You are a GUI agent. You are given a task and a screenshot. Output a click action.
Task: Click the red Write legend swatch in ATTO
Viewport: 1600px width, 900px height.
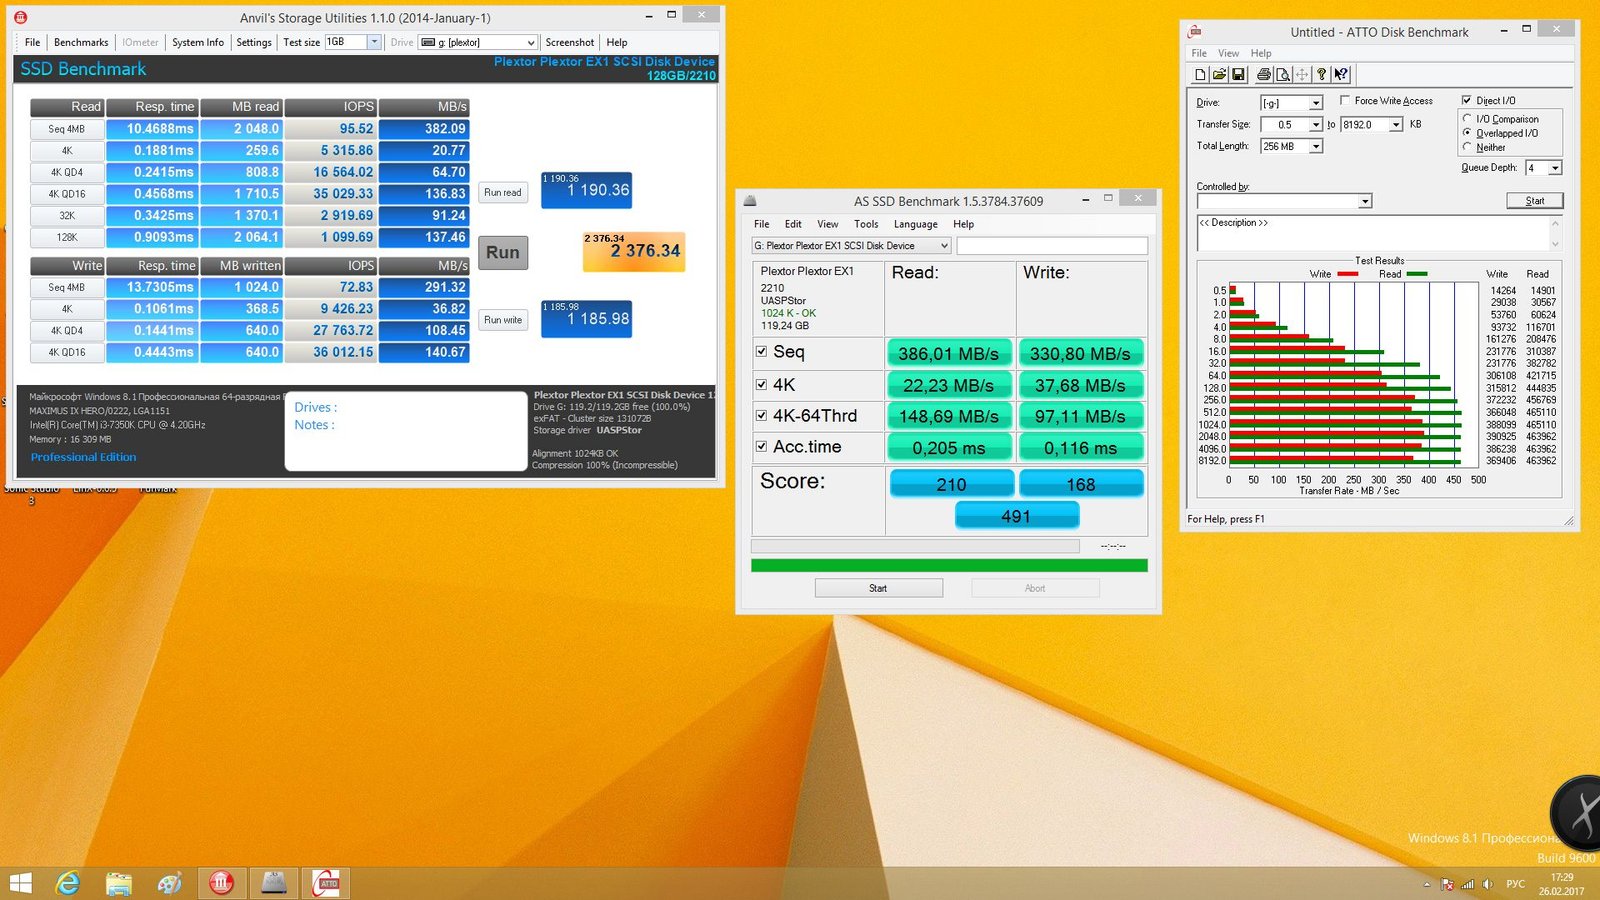pyautogui.click(x=1347, y=274)
